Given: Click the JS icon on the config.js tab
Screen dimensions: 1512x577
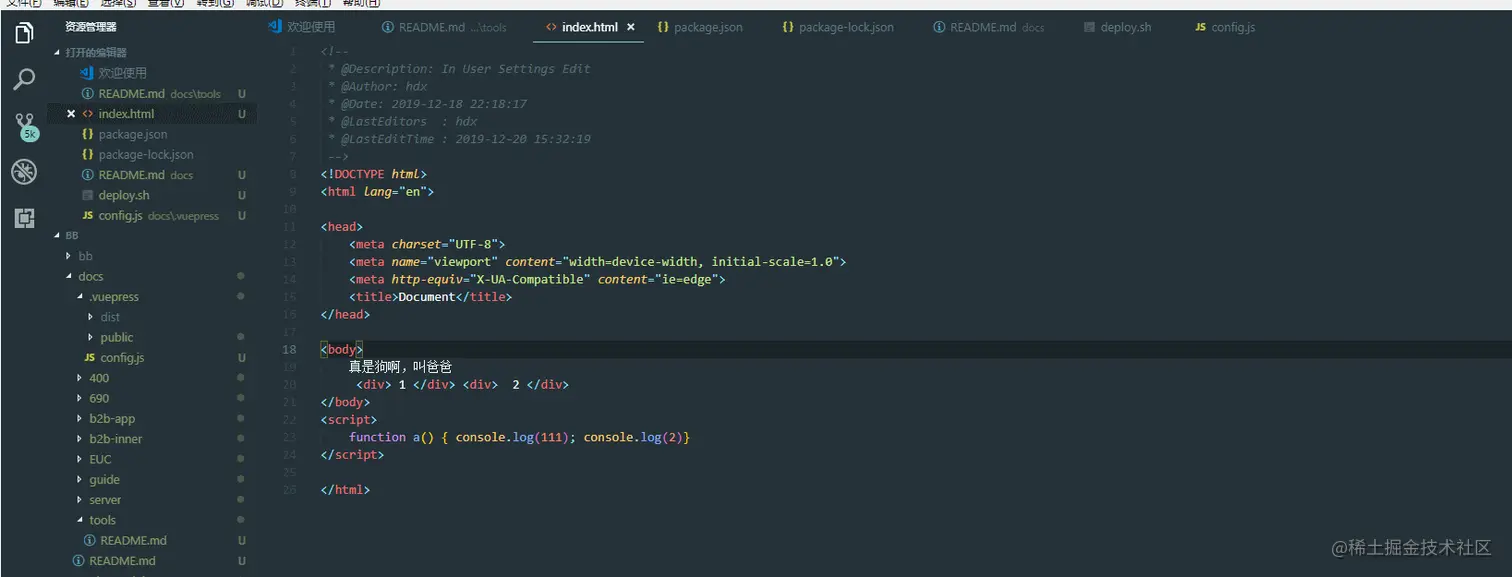Looking at the screenshot, I should click(x=1201, y=27).
